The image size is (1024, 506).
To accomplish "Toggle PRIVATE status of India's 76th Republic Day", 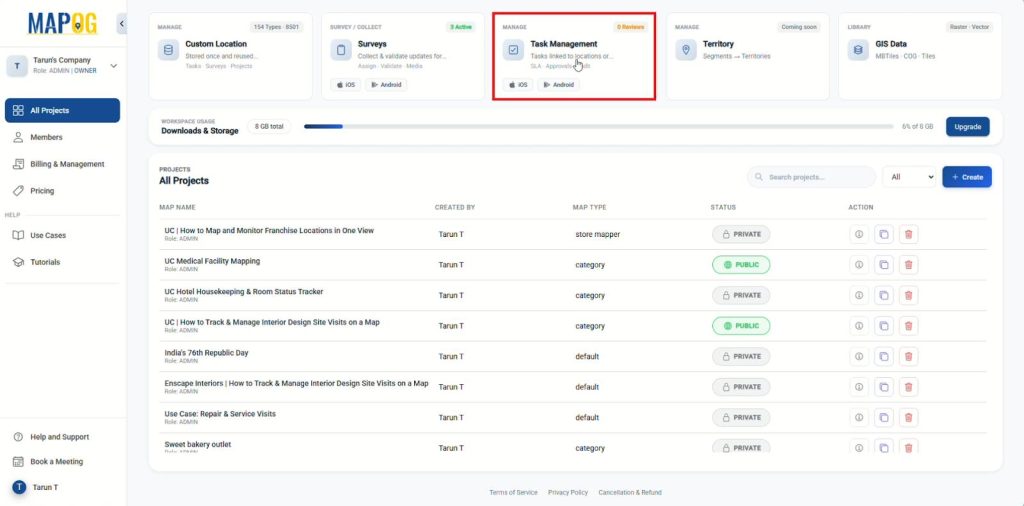I will point(741,356).
